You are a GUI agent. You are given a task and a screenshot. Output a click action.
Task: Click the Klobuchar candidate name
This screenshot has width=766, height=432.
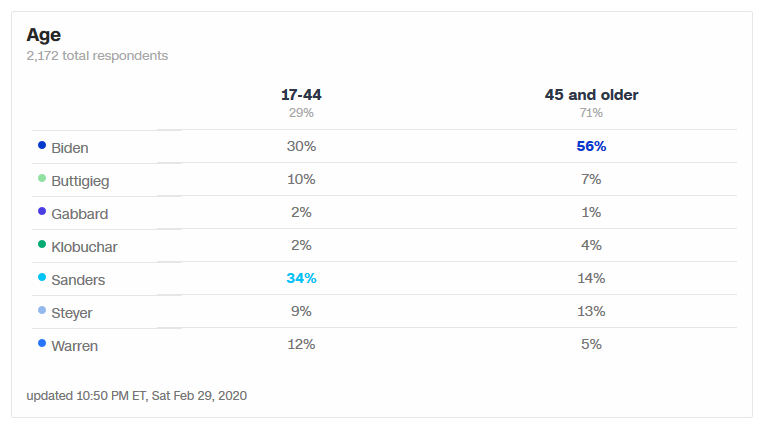click(85, 247)
